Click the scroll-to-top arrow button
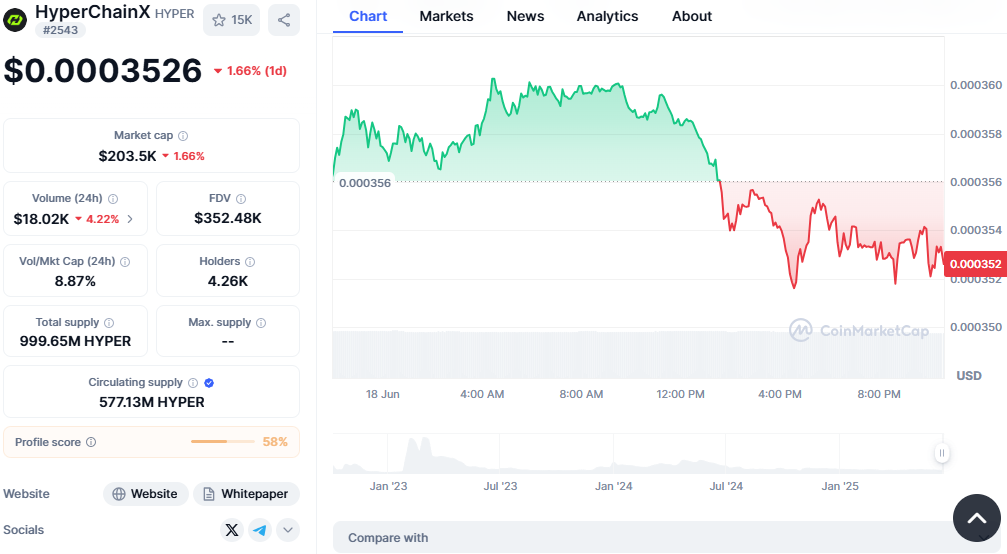The height and width of the screenshot is (554, 1007). 977,518
